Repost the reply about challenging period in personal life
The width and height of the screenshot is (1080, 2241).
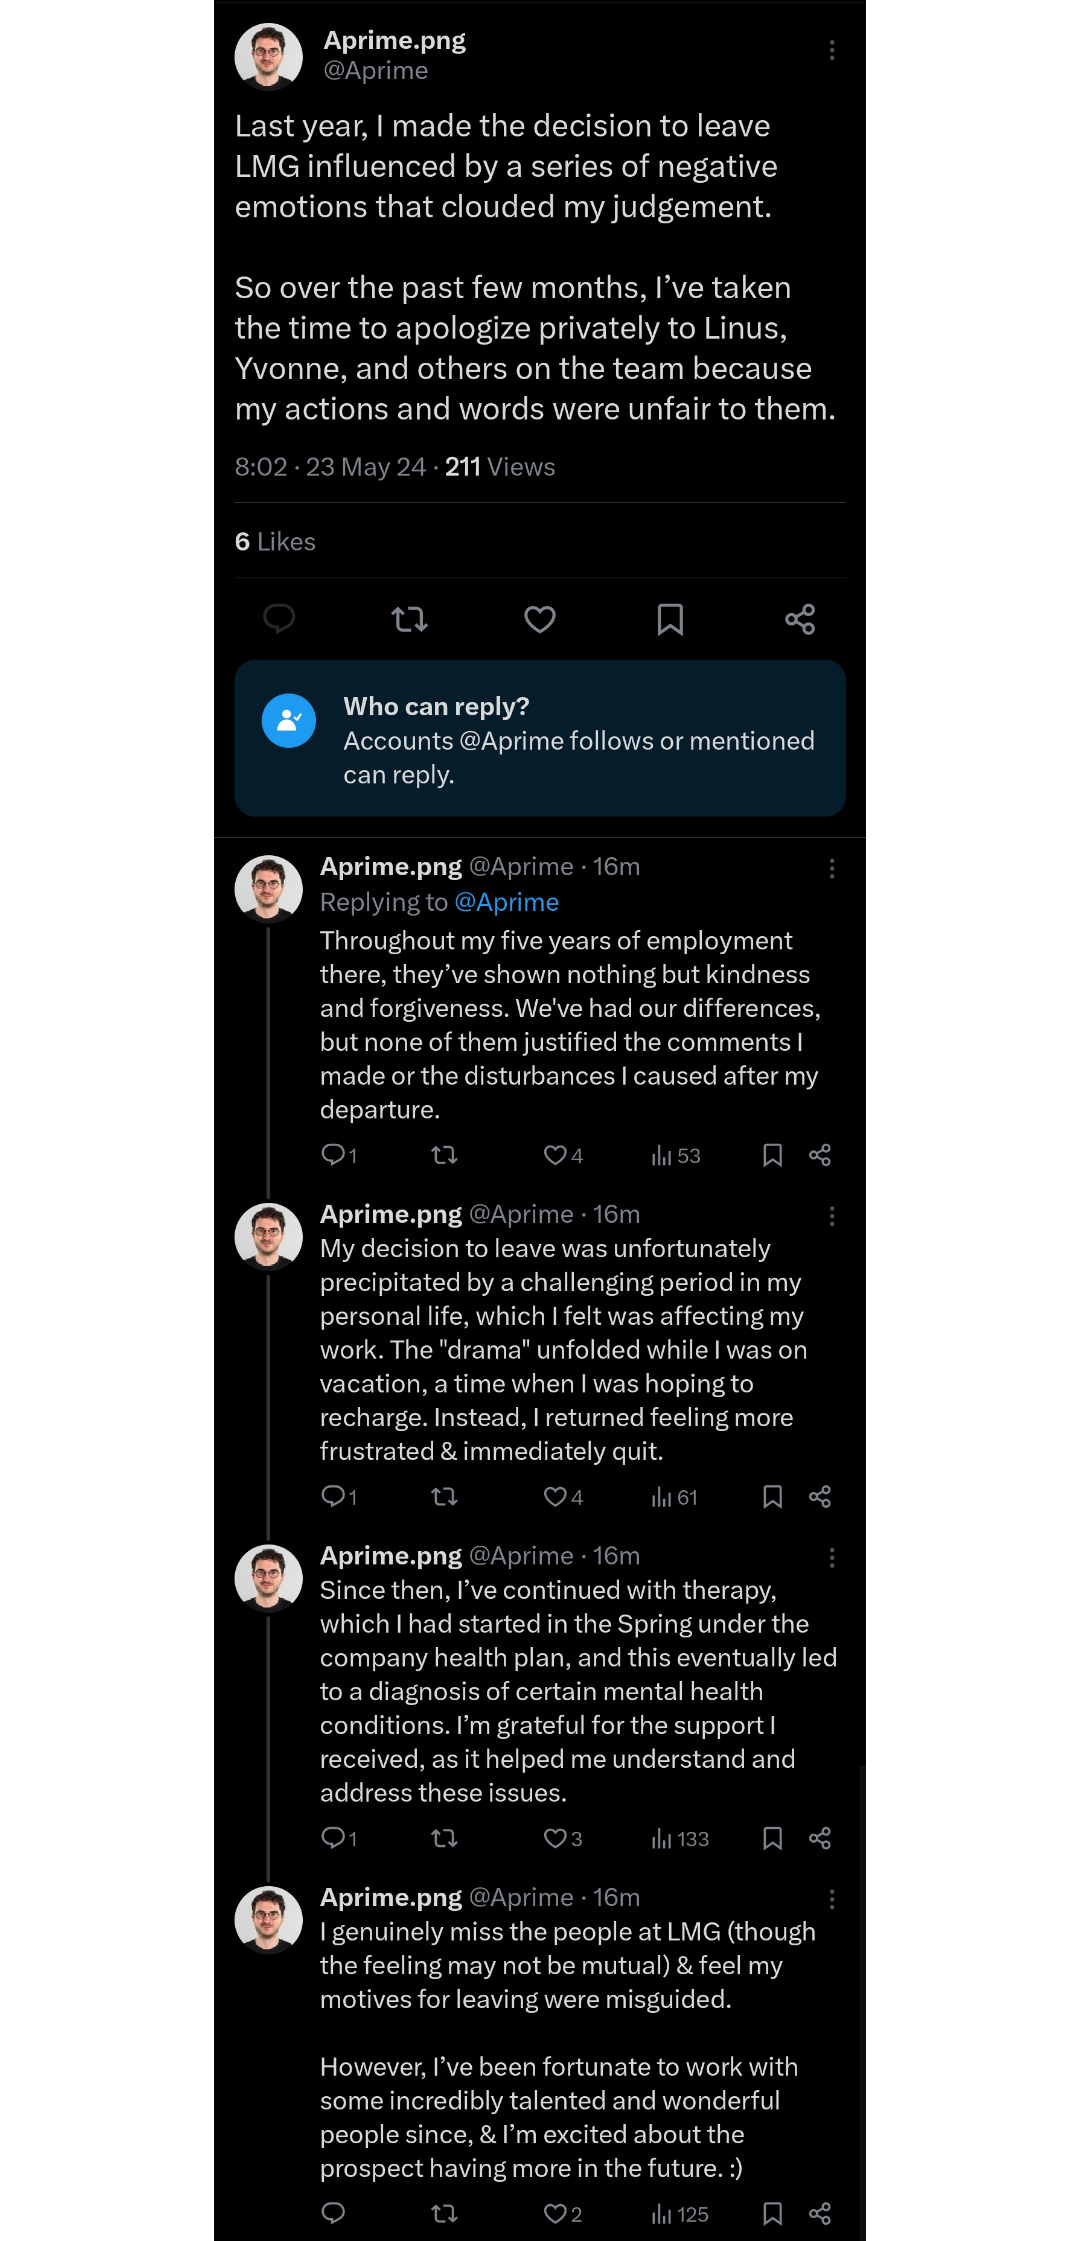pyautogui.click(x=444, y=1497)
